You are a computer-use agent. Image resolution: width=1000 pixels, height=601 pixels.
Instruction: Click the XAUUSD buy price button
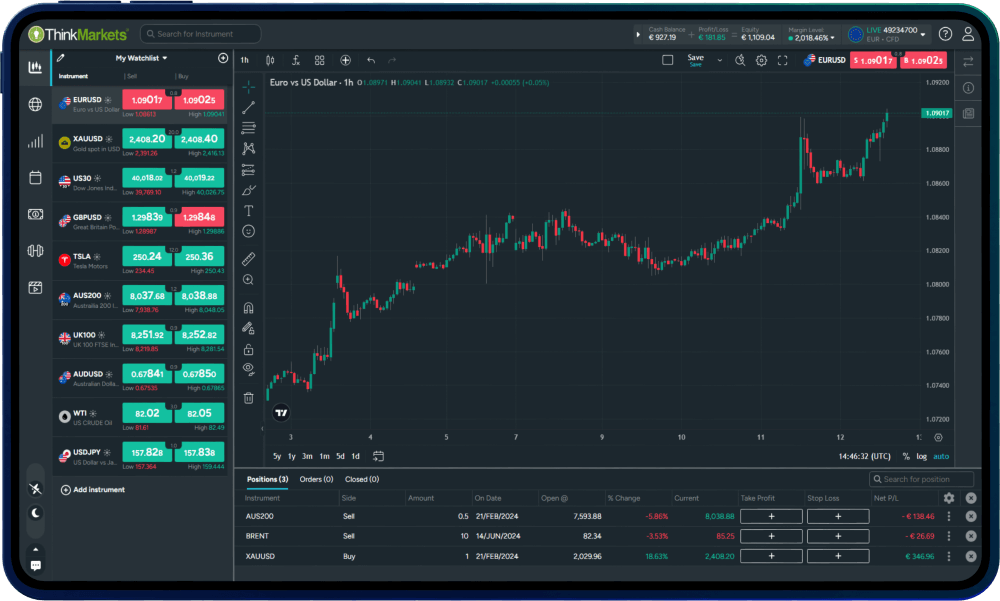199,139
